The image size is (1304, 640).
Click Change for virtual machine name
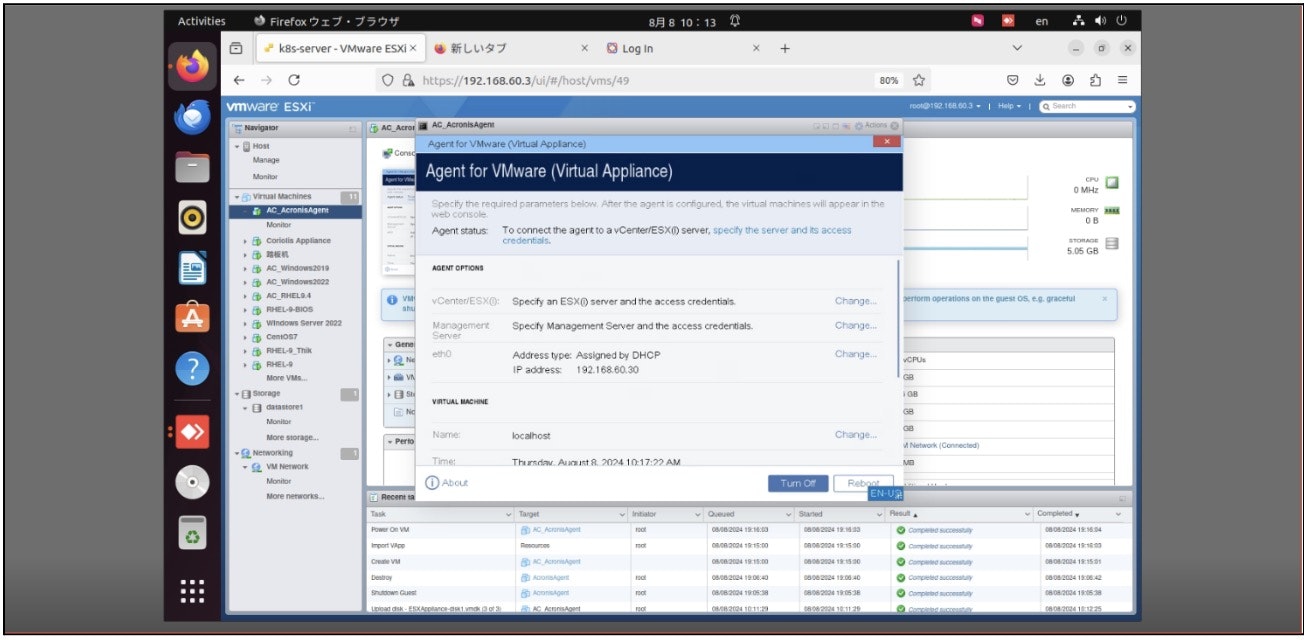click(856, 435)
